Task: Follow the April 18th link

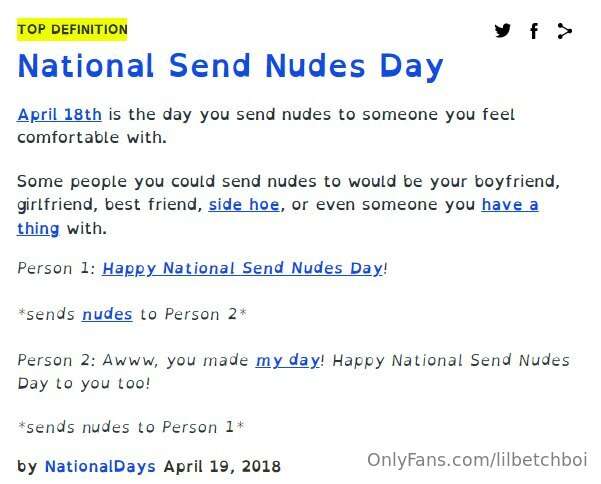Action: point(59,114)
